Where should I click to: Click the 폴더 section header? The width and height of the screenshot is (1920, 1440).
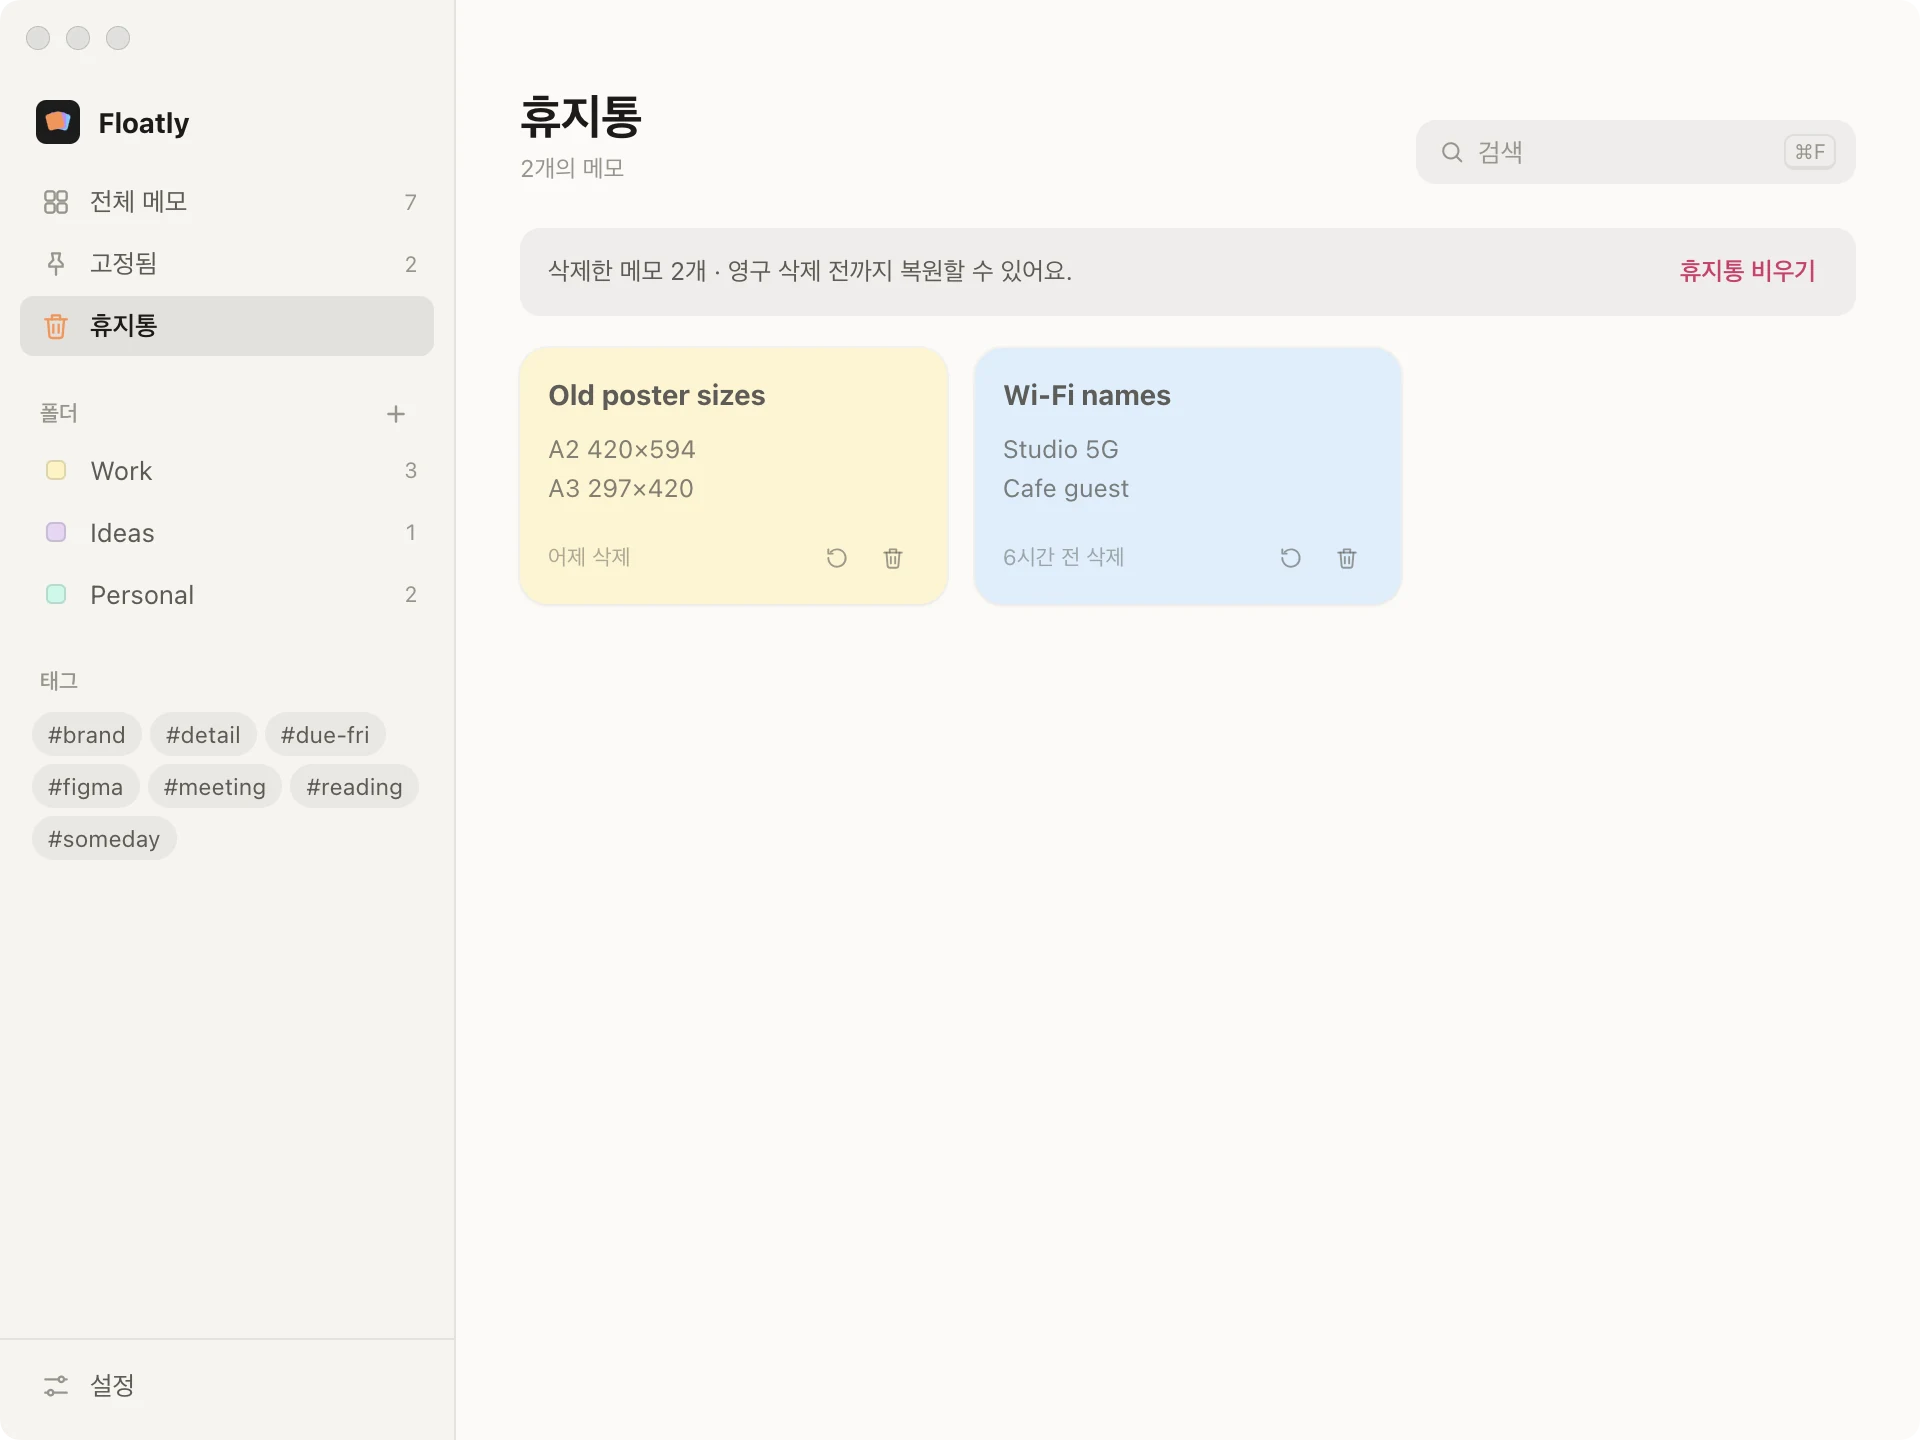tap(59, 413)
